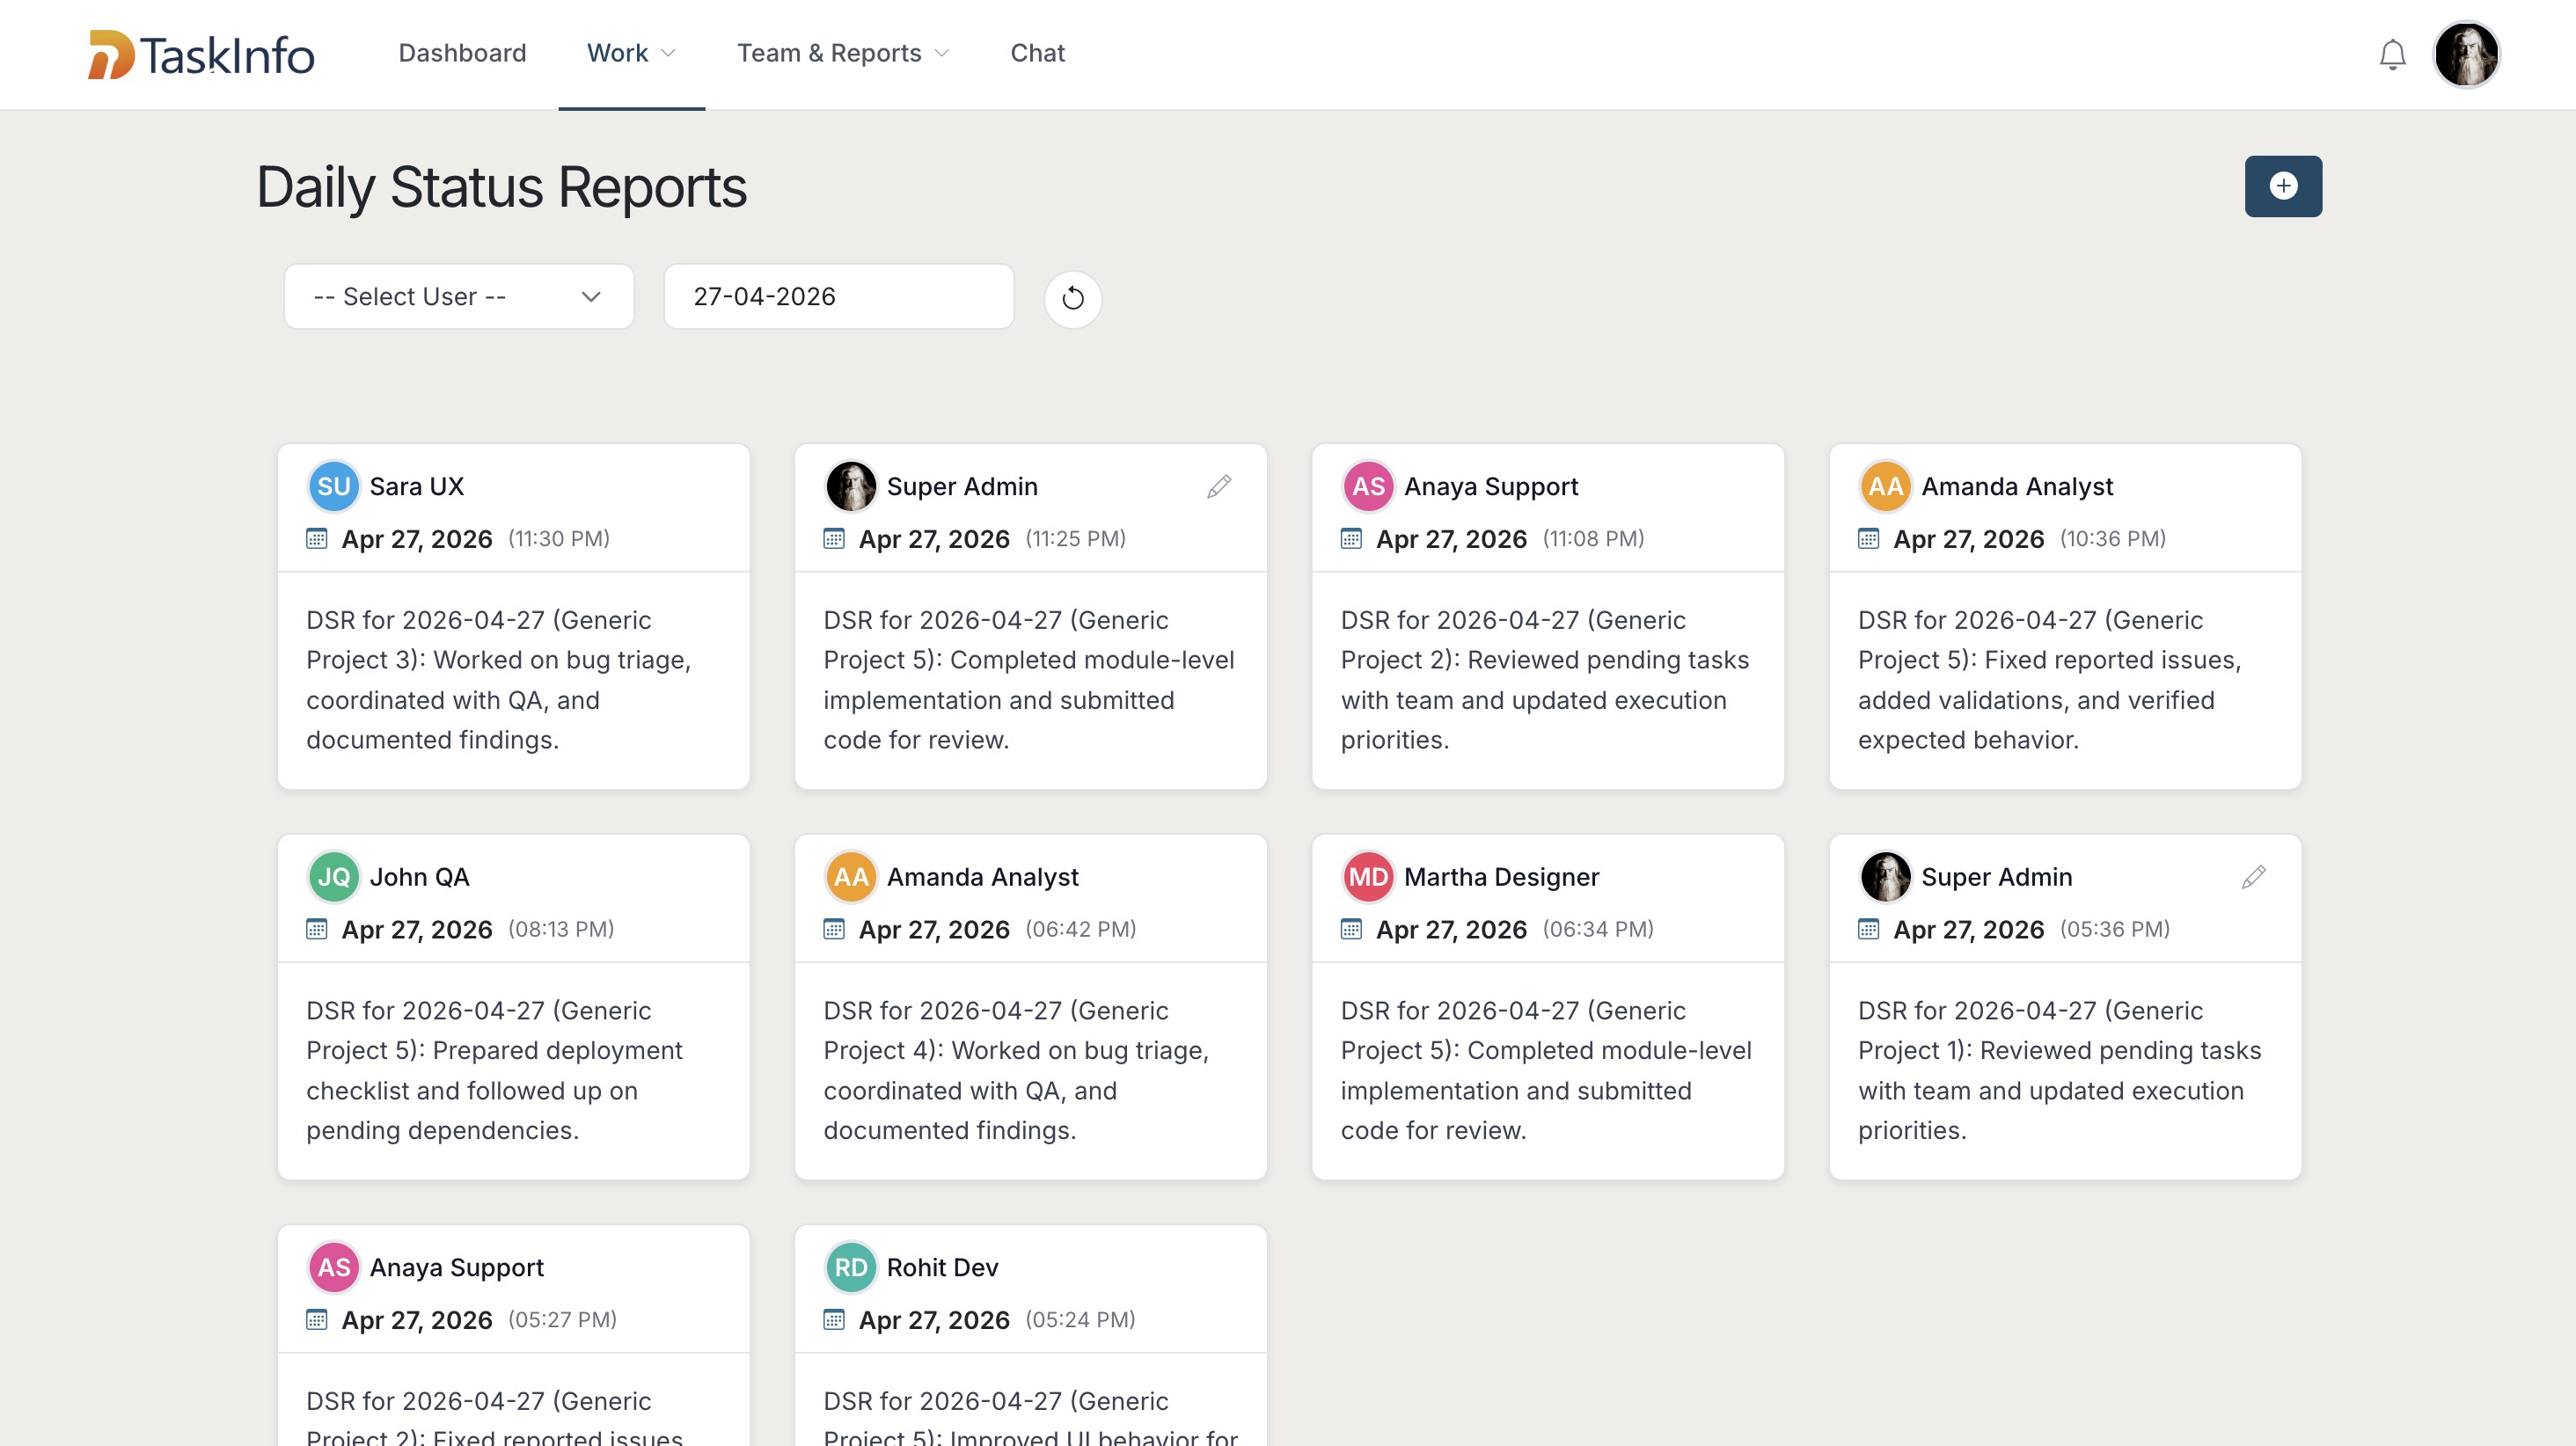Click Anaya Support avatar on 05:27 PM card
The image size is (2576, 1446).
click(333, 1267)
